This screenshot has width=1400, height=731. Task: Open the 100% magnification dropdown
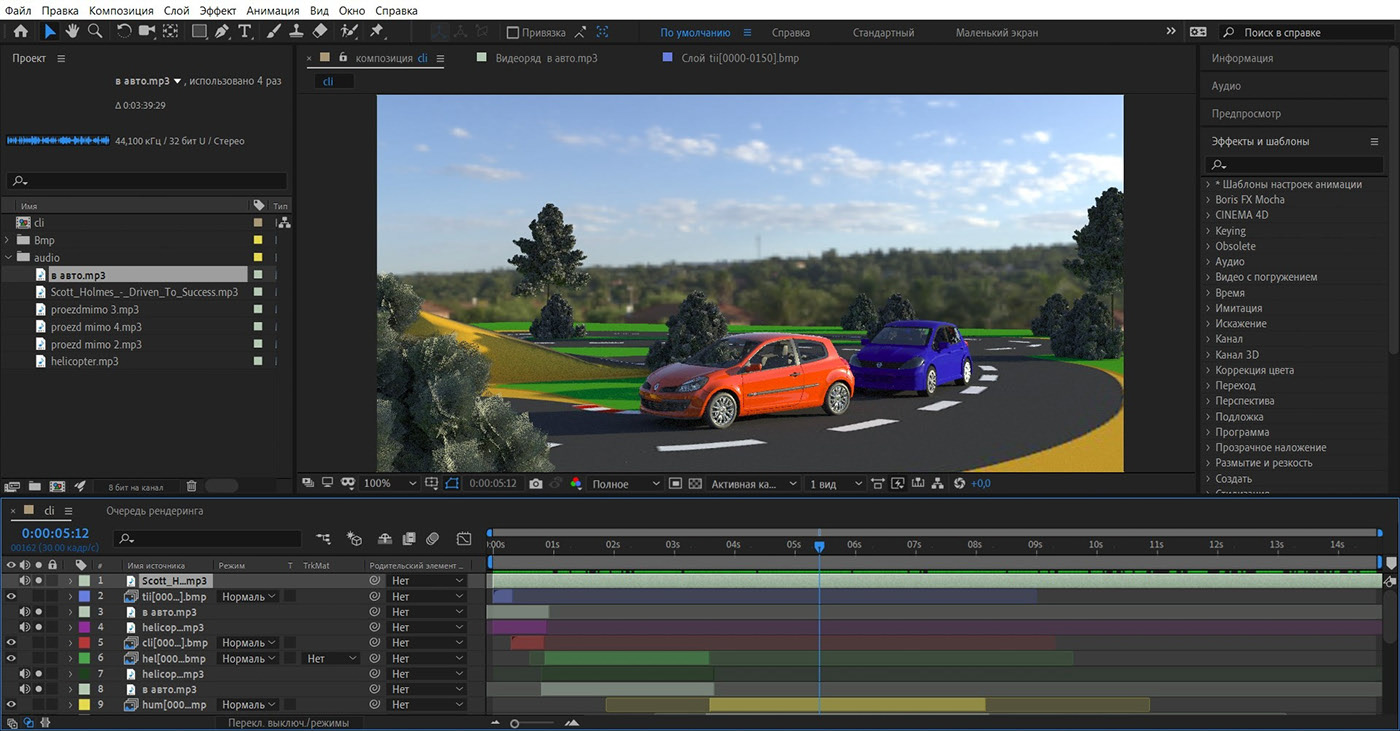pos(390,484)
